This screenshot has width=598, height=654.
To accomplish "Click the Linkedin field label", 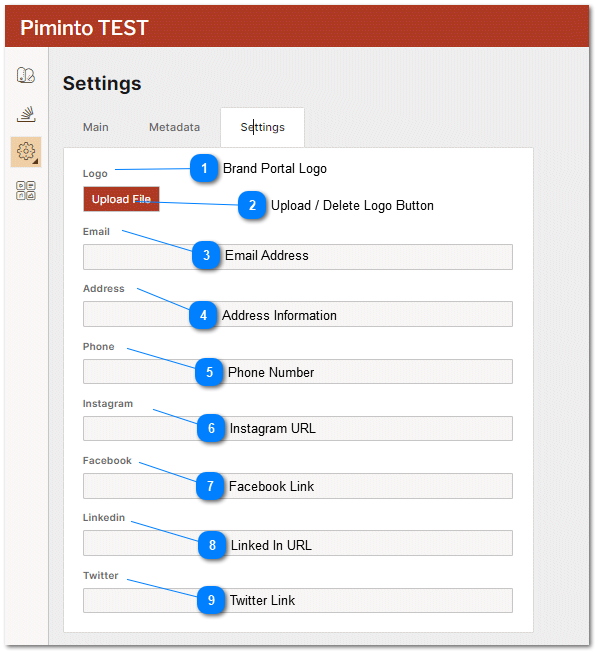I will point(104,518).
